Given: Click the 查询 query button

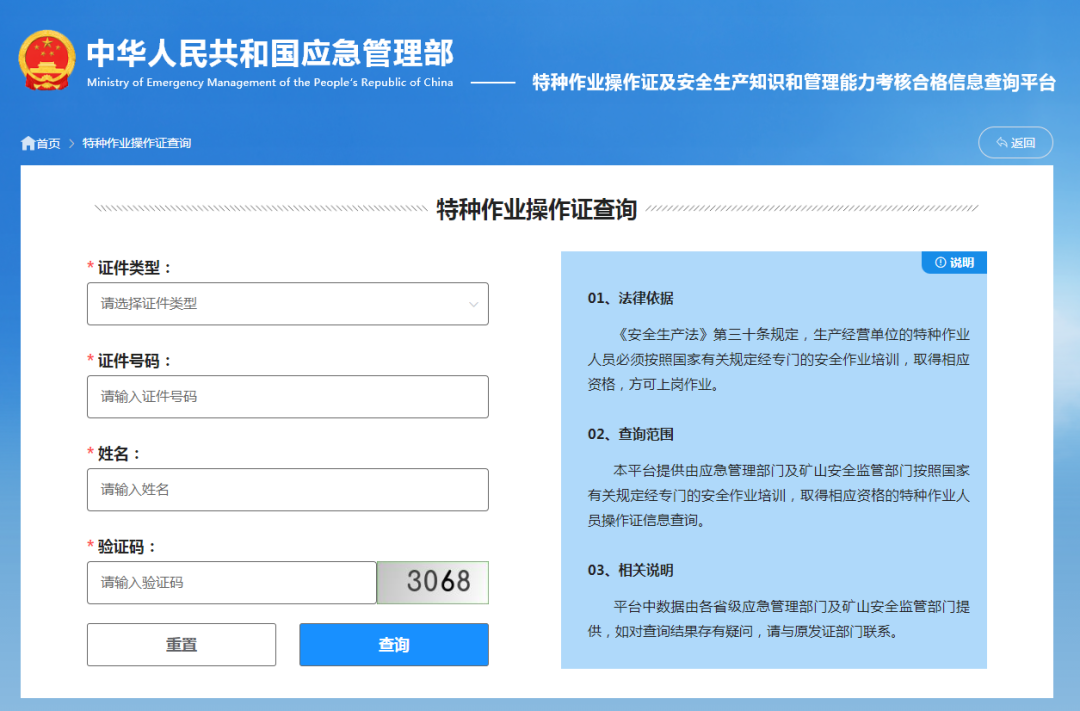Looking at the screenshot, I should [x=393, y=644].
